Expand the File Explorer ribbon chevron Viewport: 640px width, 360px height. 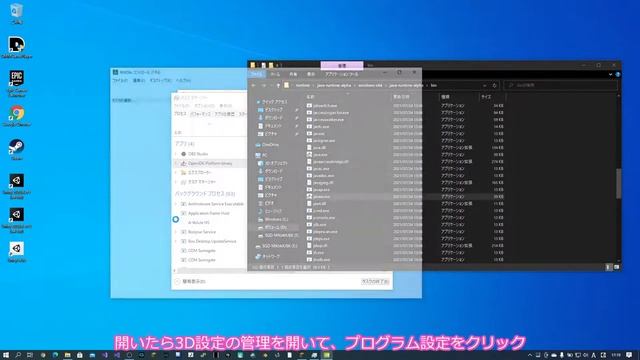click(610, 74)
